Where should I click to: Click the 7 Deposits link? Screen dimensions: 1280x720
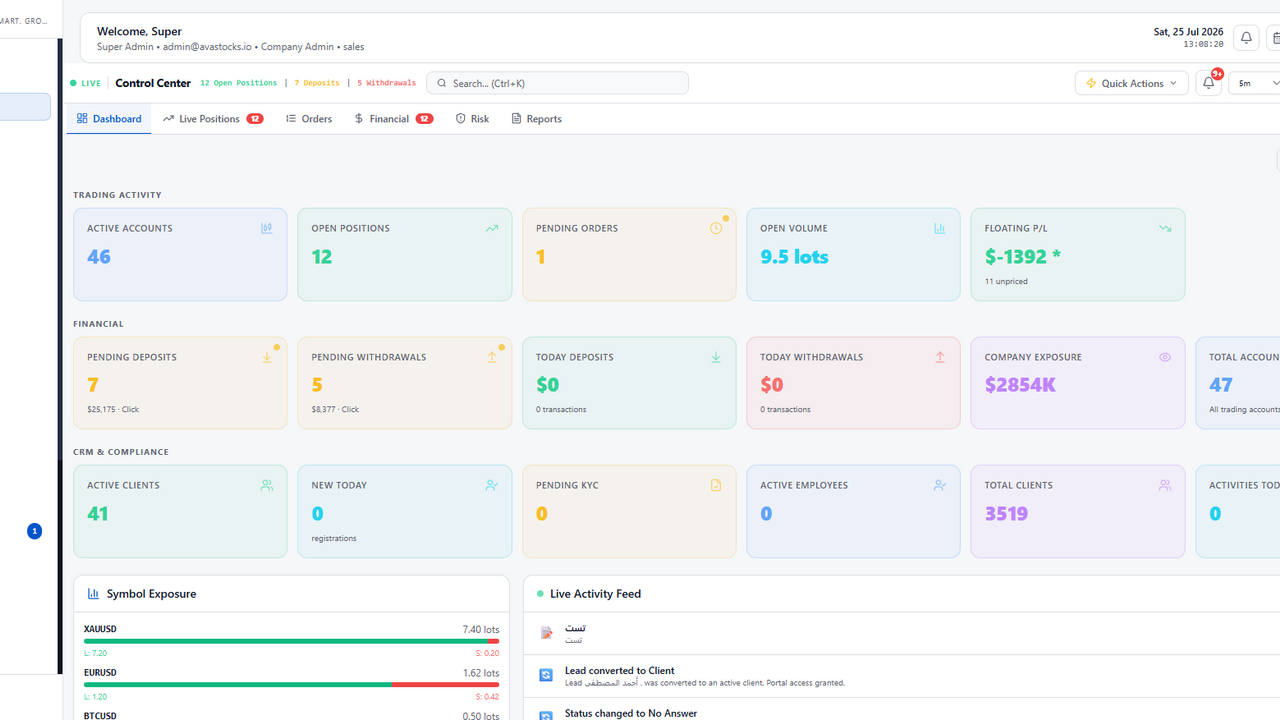(317, 83)
